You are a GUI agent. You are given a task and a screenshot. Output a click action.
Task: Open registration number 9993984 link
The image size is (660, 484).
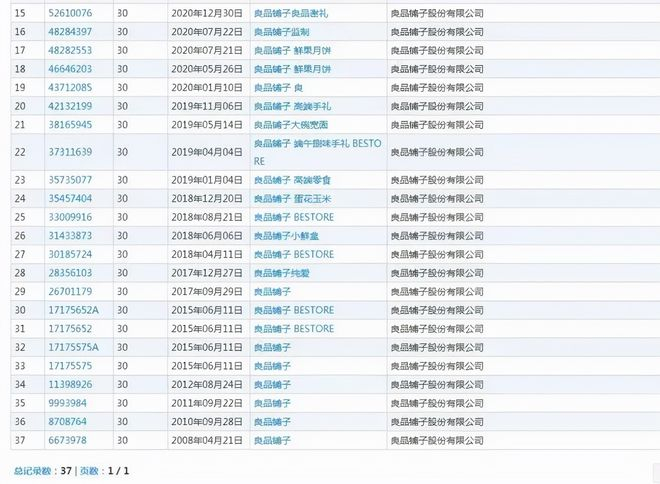tap(67, 403)
